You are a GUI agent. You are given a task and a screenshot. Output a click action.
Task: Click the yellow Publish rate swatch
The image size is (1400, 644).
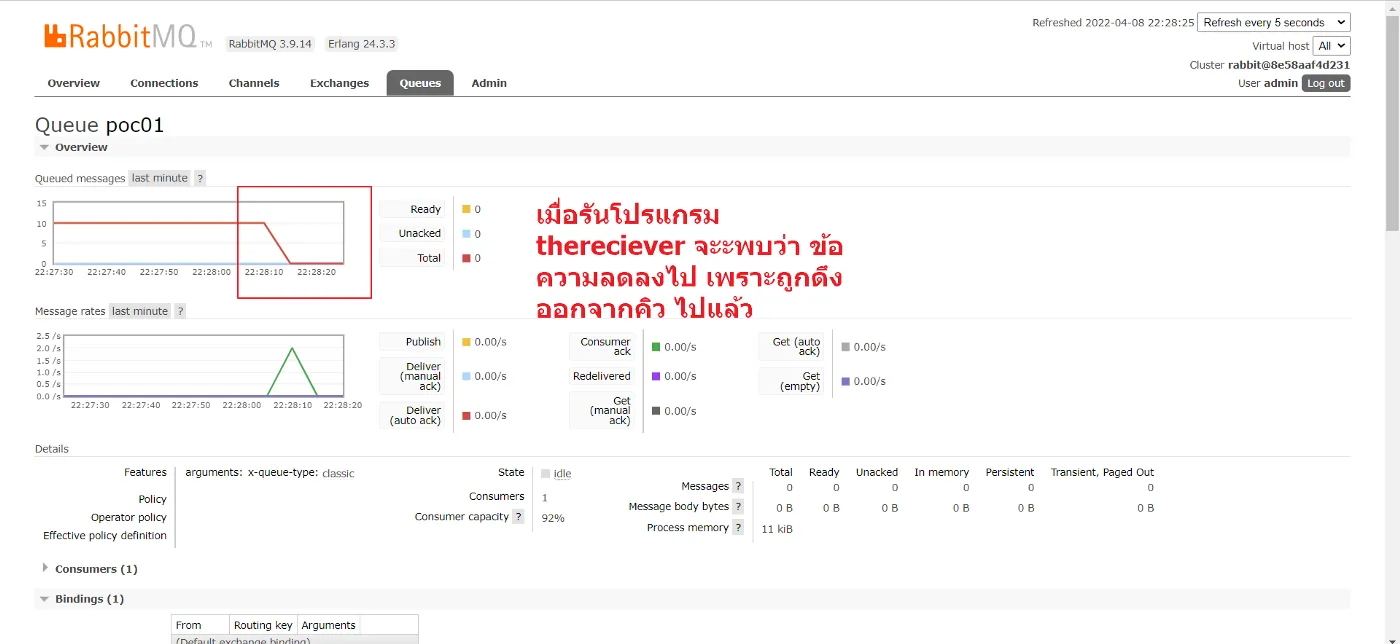(466, 342)
